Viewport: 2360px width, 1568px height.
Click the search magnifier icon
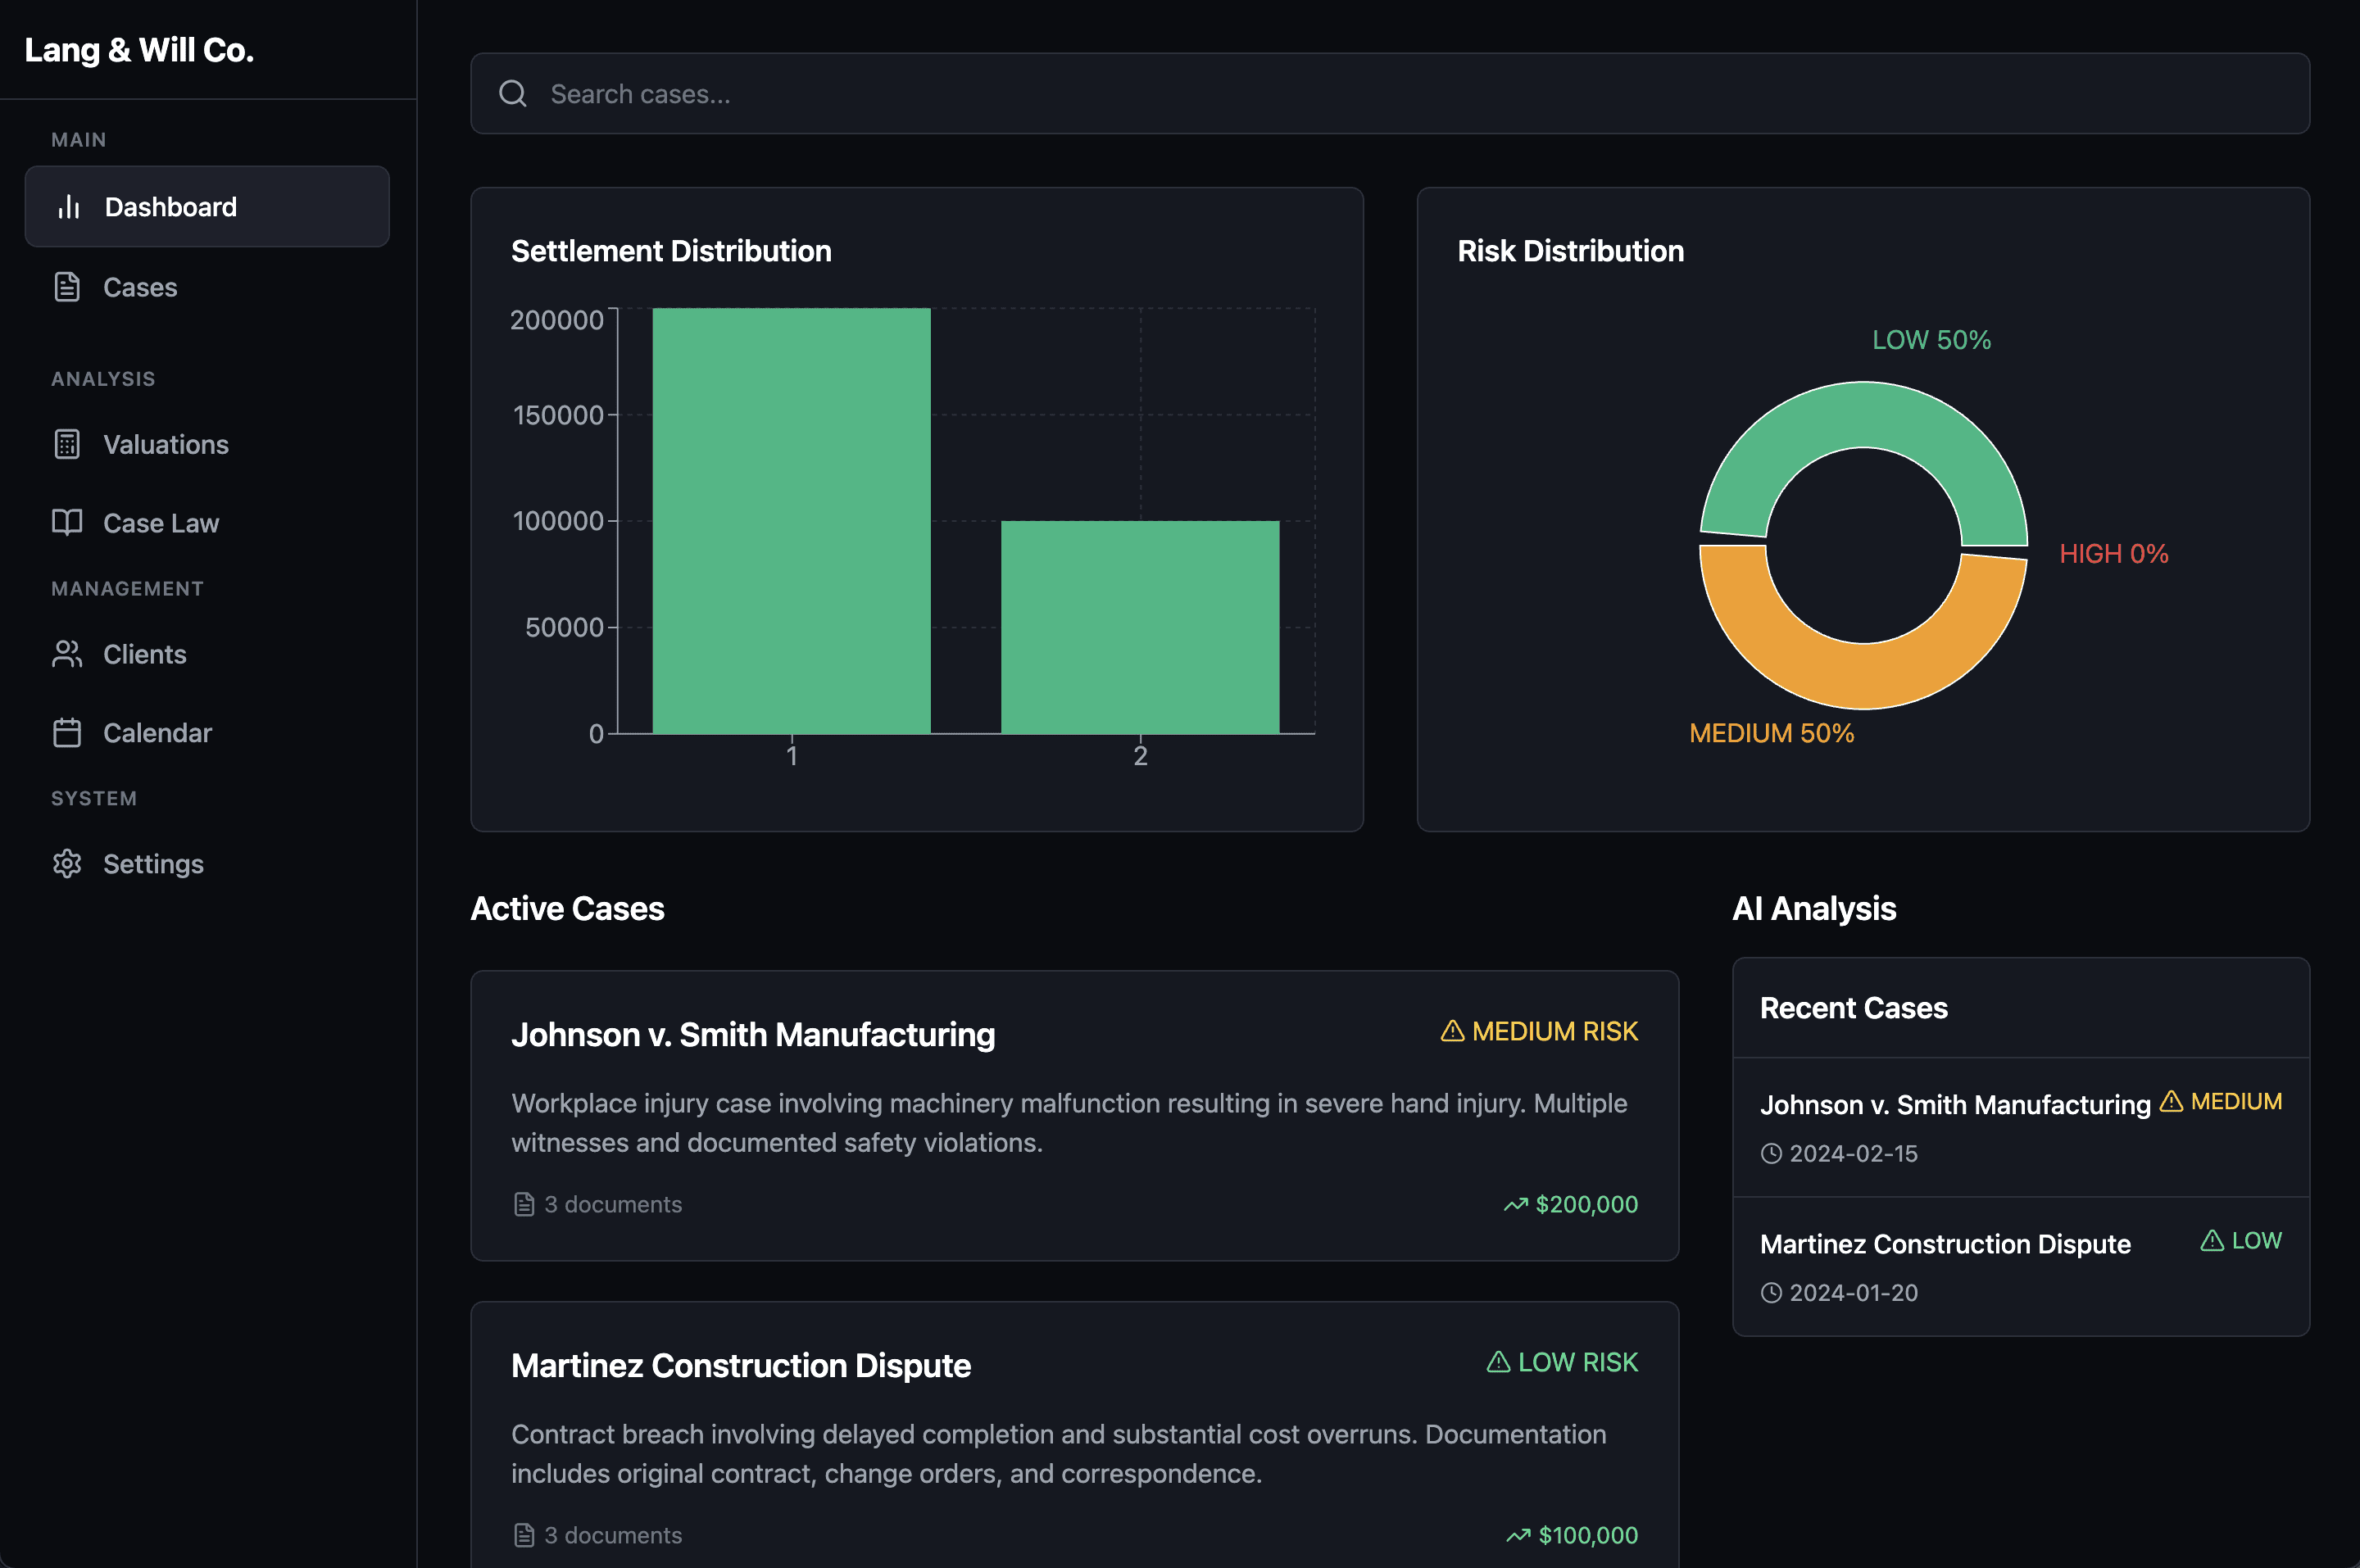(x=513, y=94)
